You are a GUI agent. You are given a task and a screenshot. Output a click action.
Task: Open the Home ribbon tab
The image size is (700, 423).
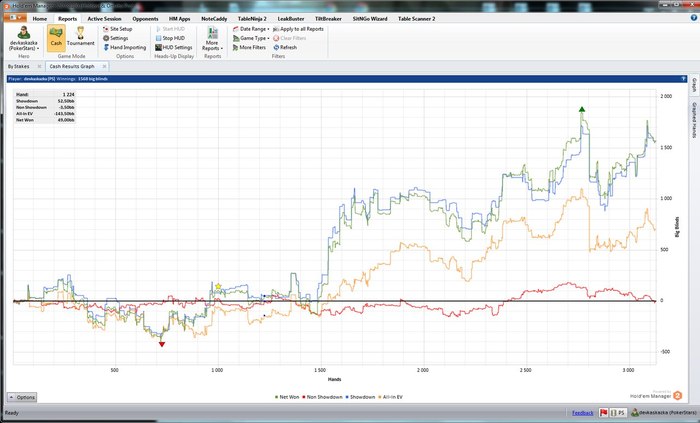pyautogui.click(x=40, y=19)
